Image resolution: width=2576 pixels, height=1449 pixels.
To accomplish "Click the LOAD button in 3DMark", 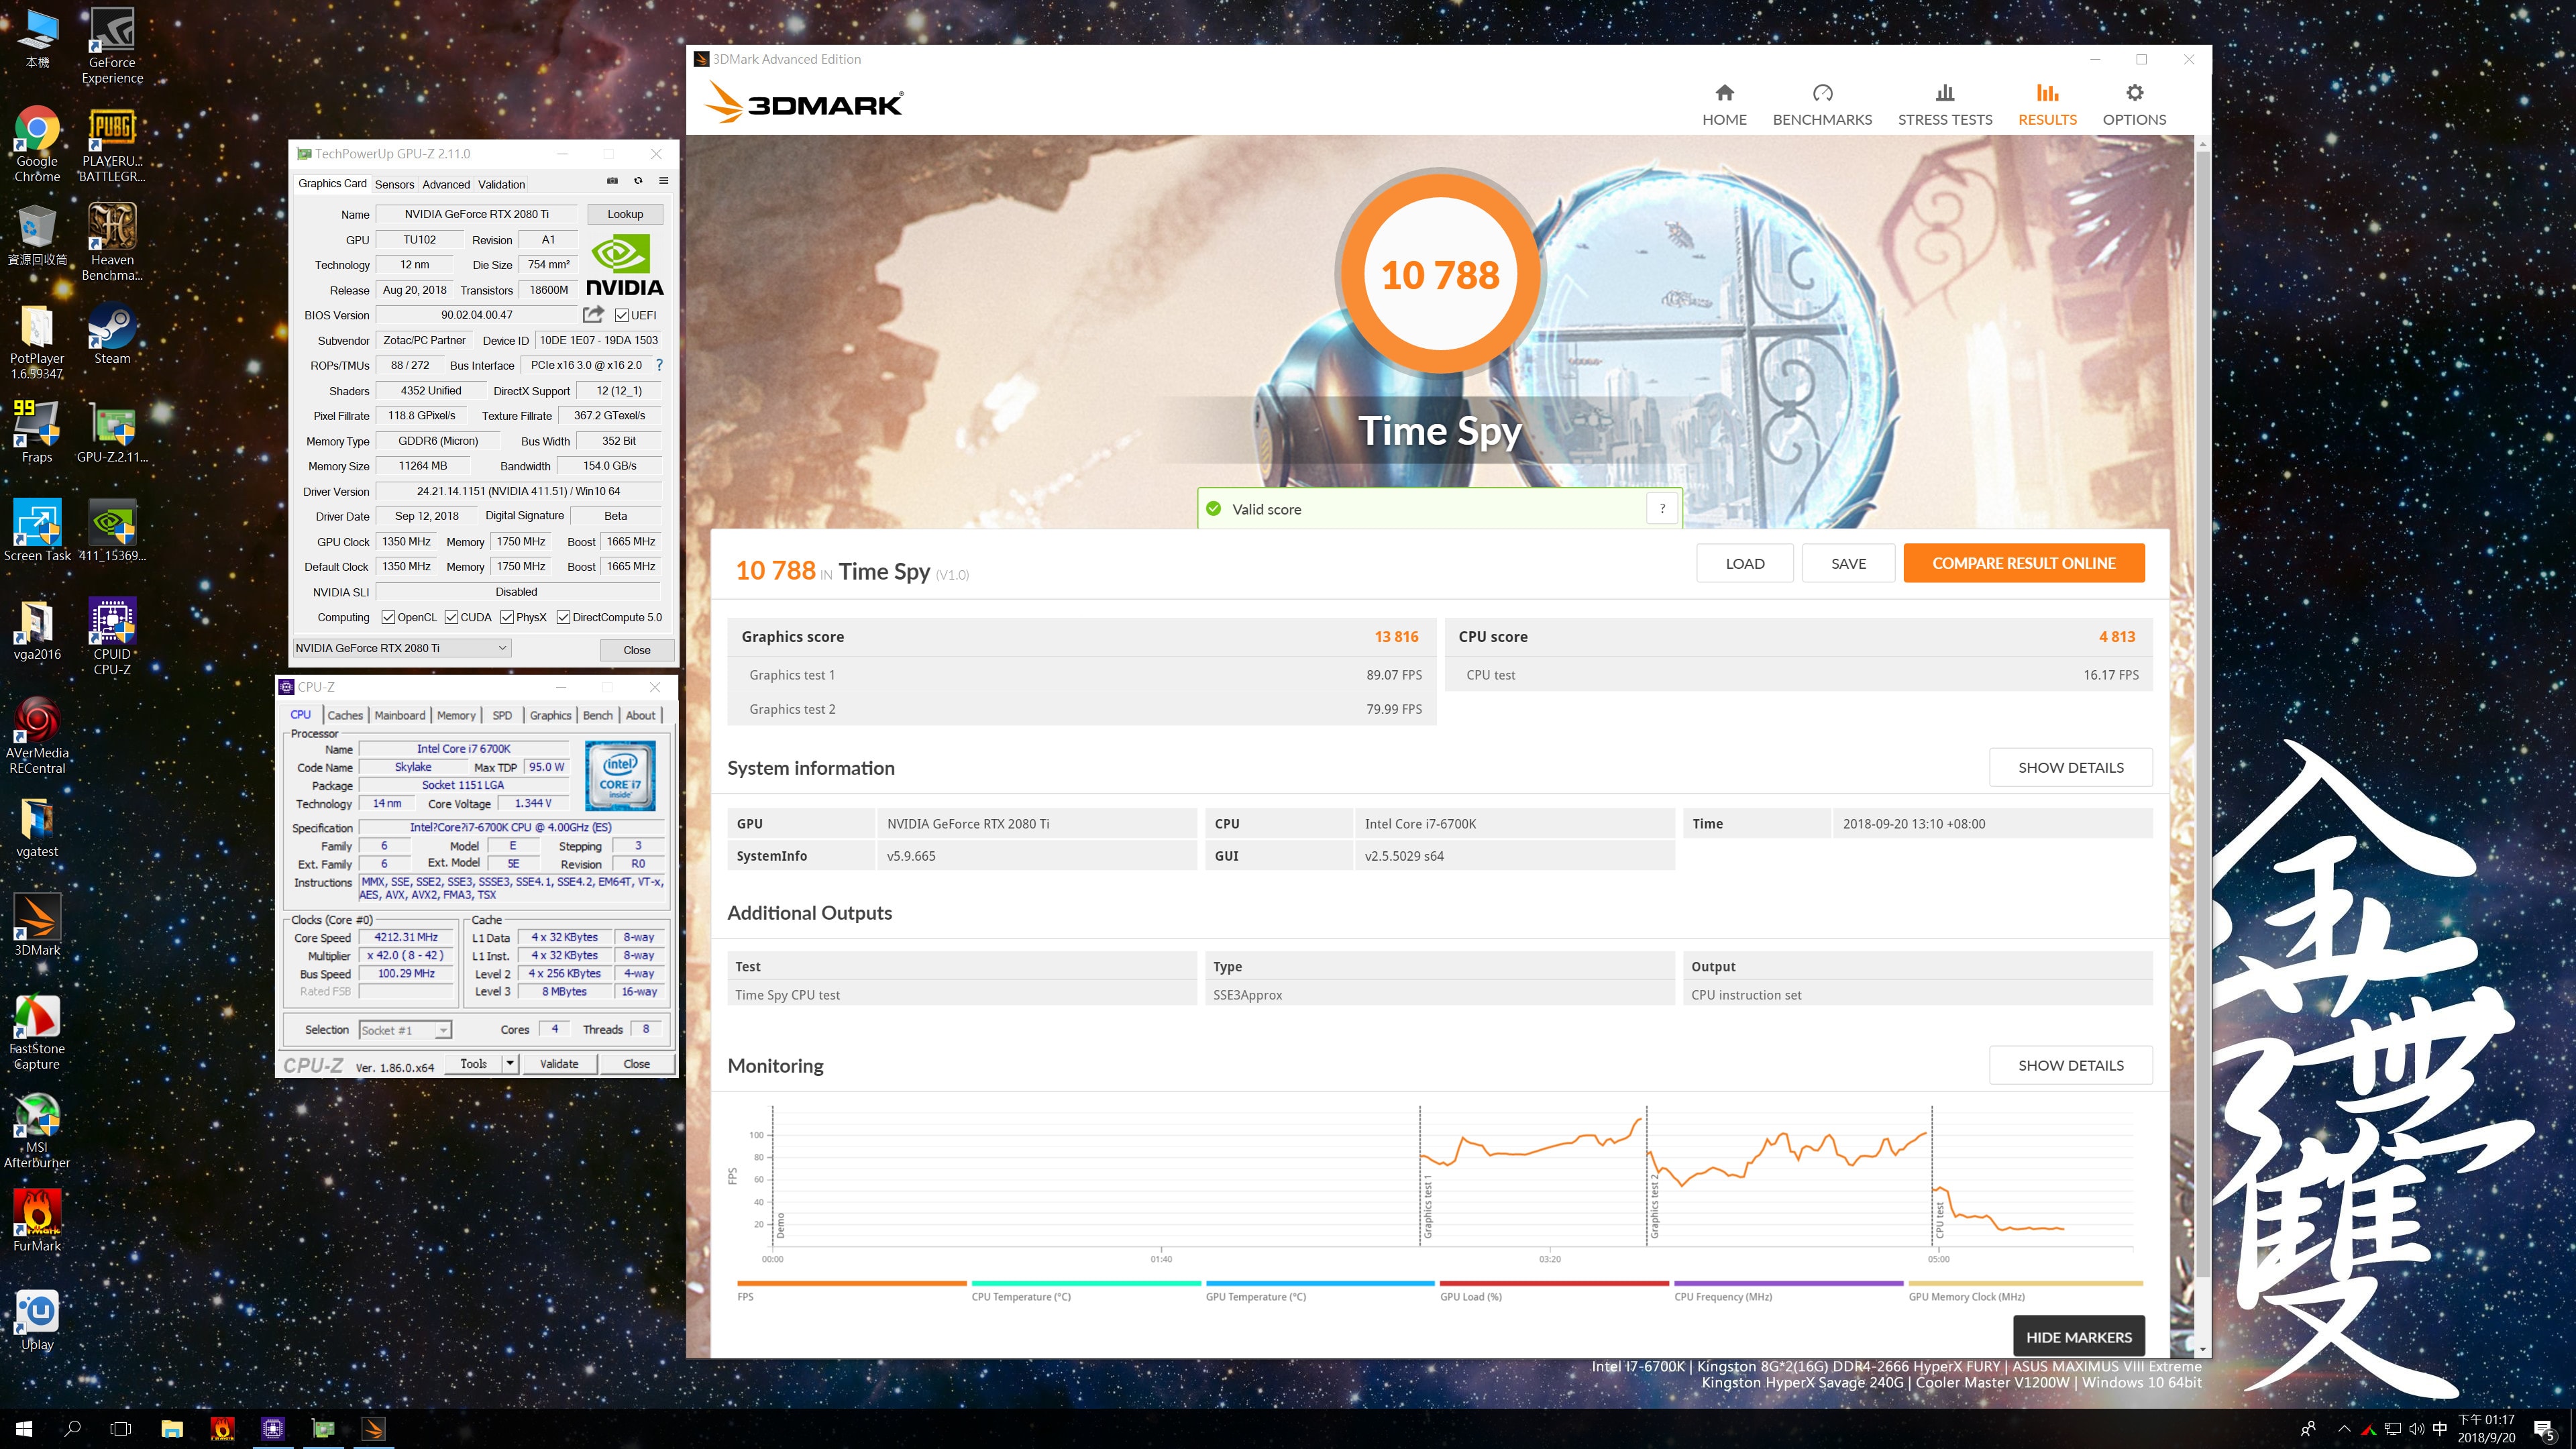I will (x=1744, y=563).
